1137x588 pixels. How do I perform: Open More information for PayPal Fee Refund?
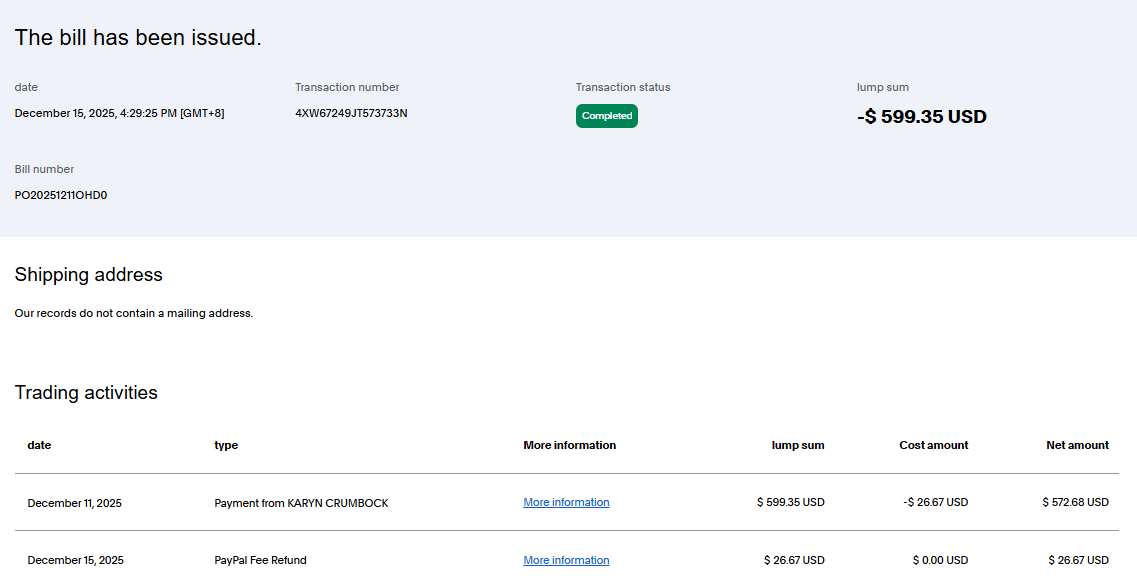click(x=566, y=560)
